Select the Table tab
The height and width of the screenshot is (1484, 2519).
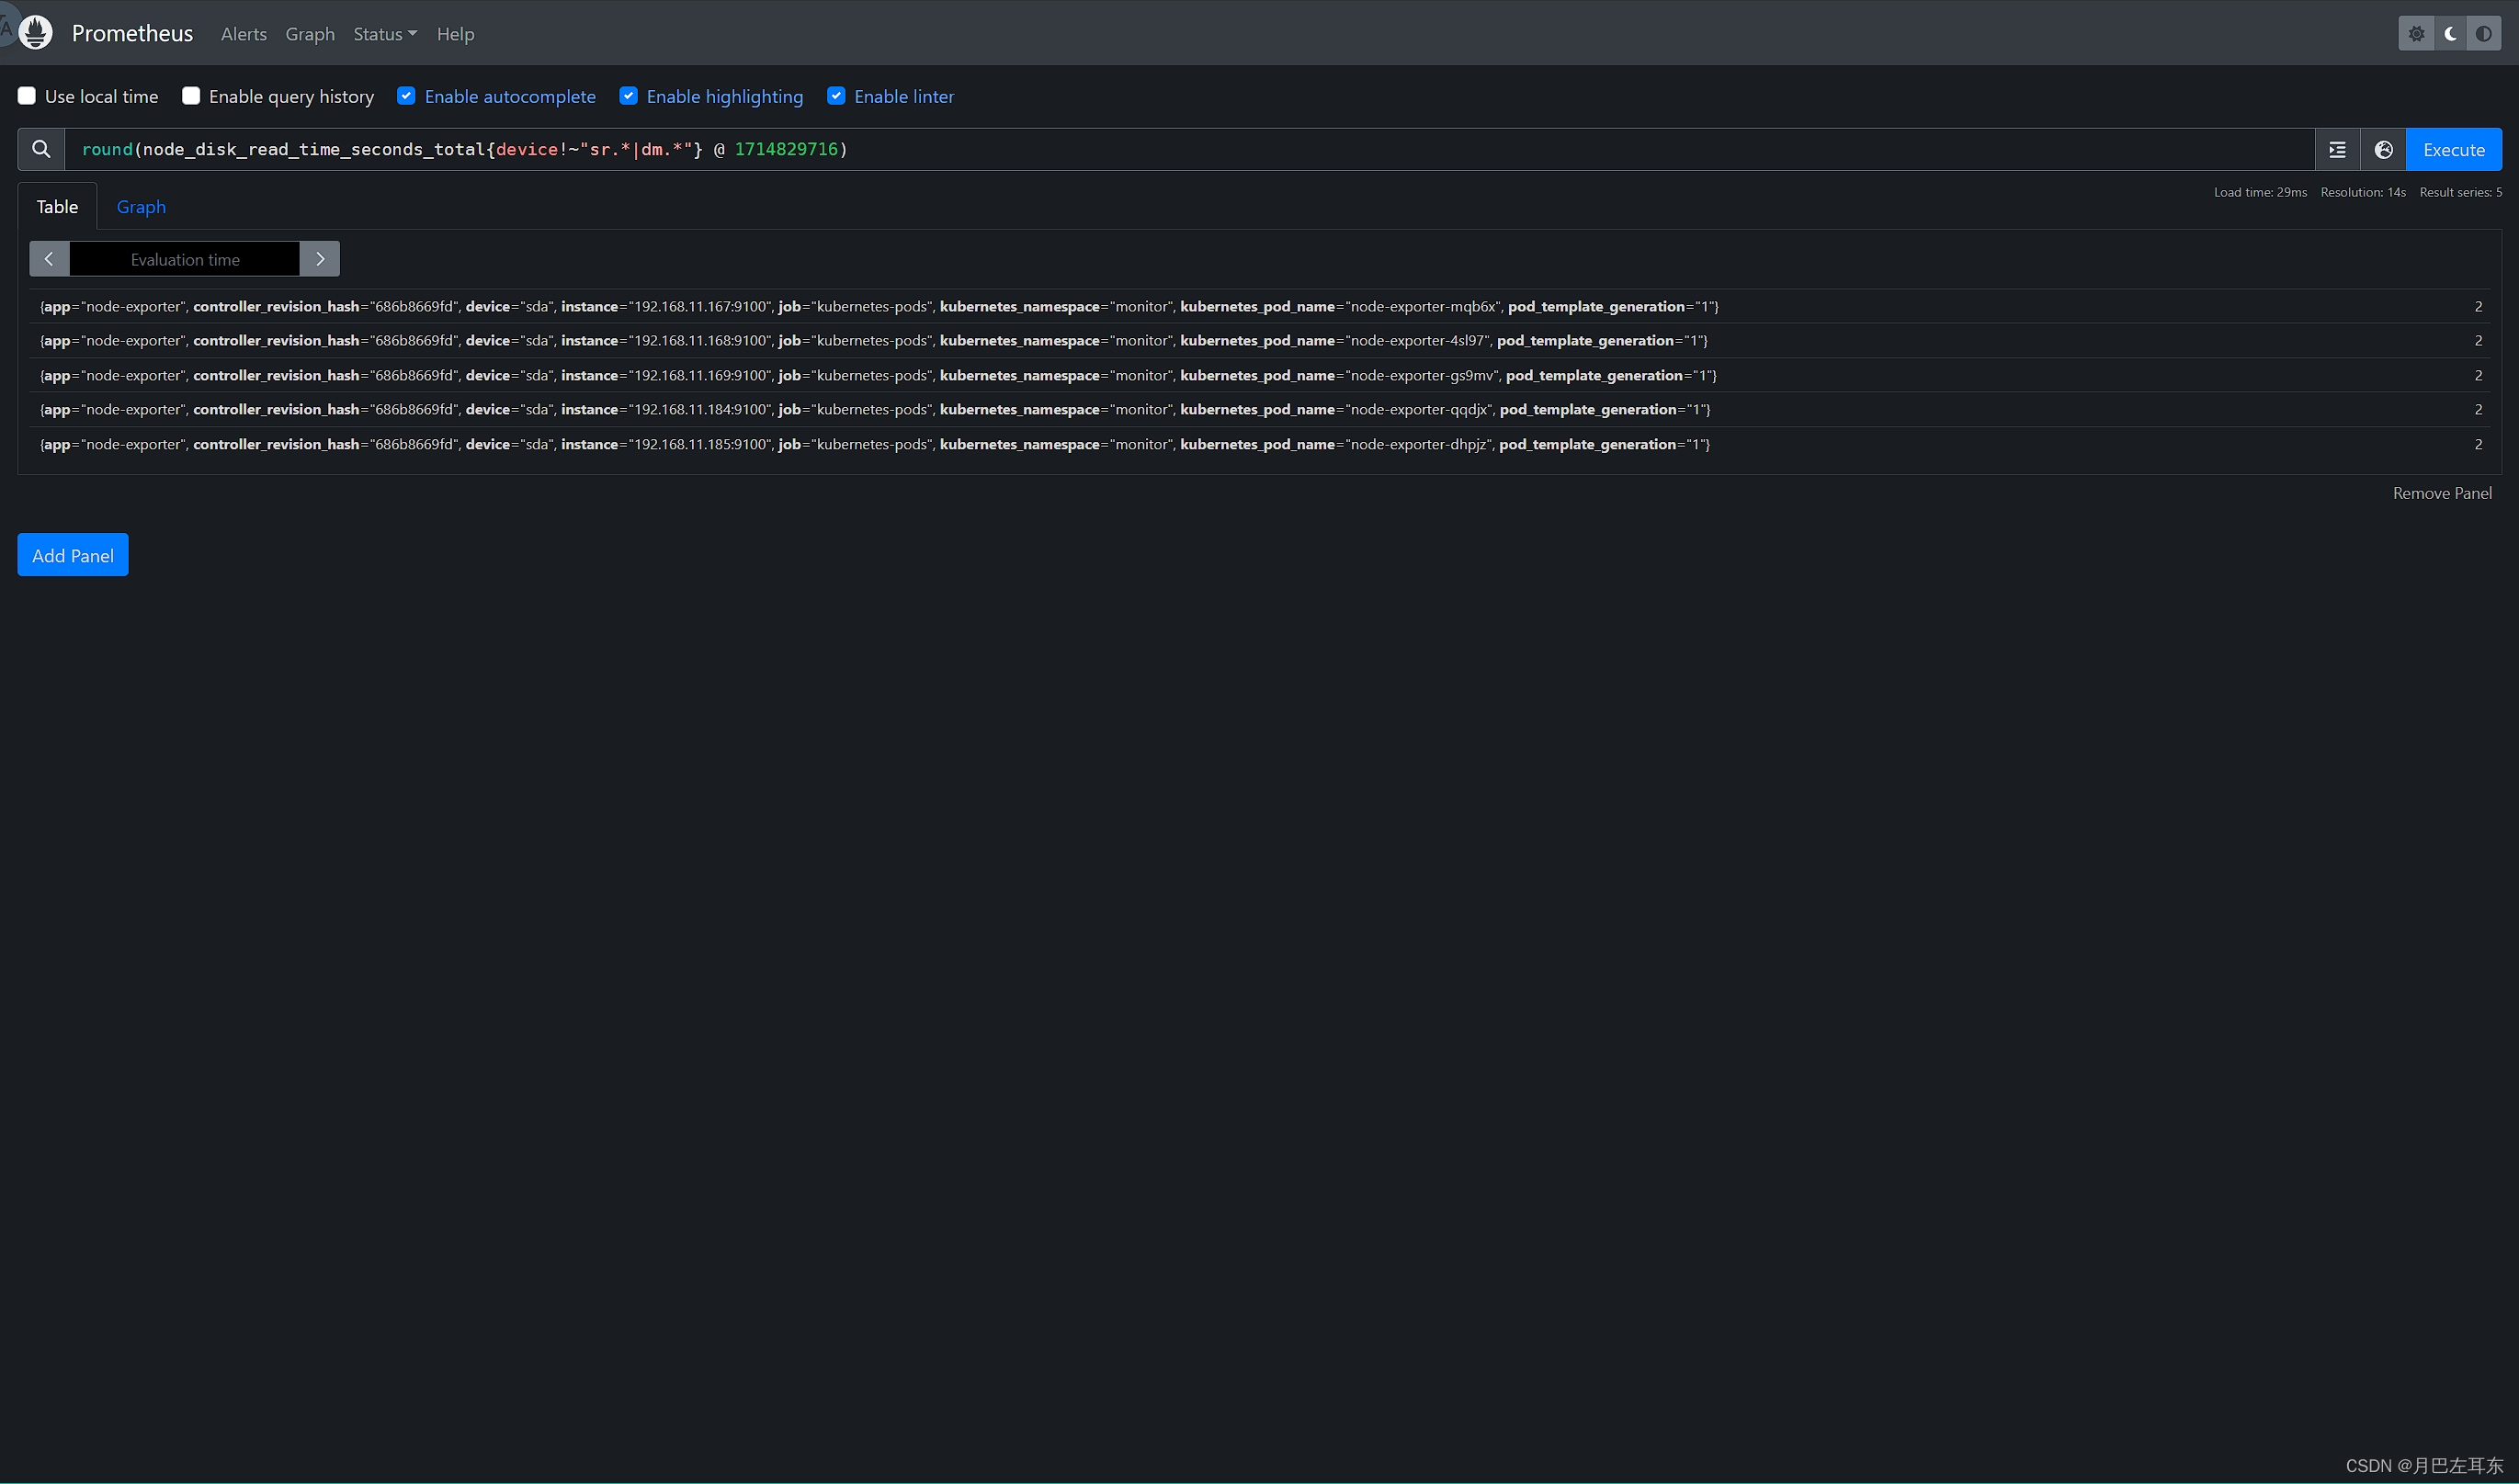pyautogui.click(x=57, y=206)
